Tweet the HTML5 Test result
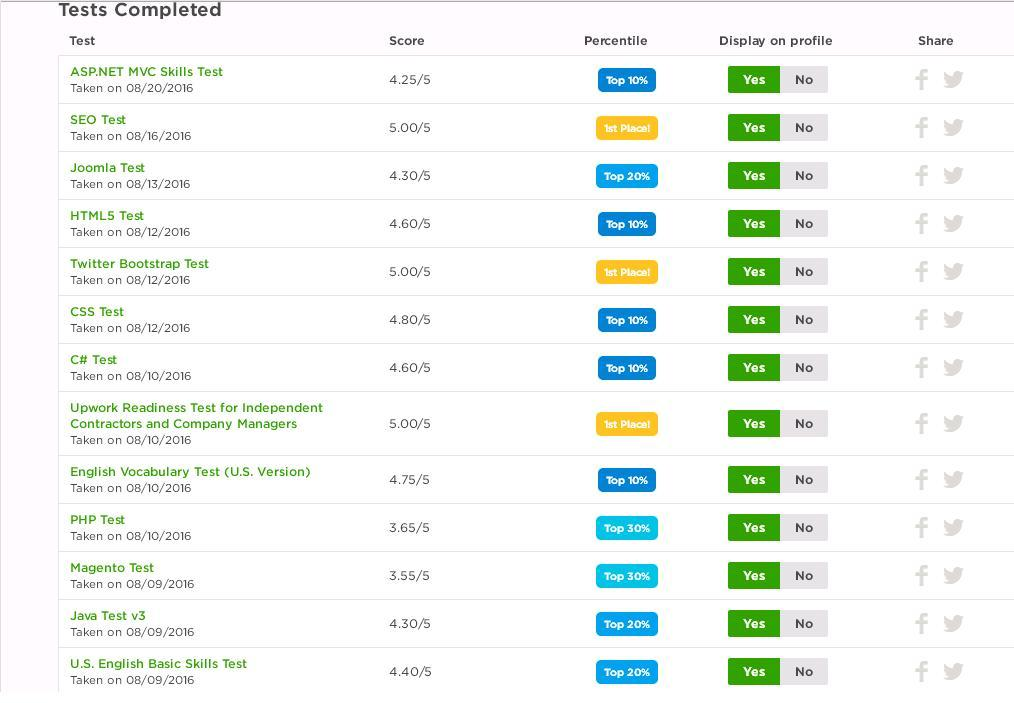Image resolution: width=1014 pixels, height=703 pixels. tap(953, 224)
